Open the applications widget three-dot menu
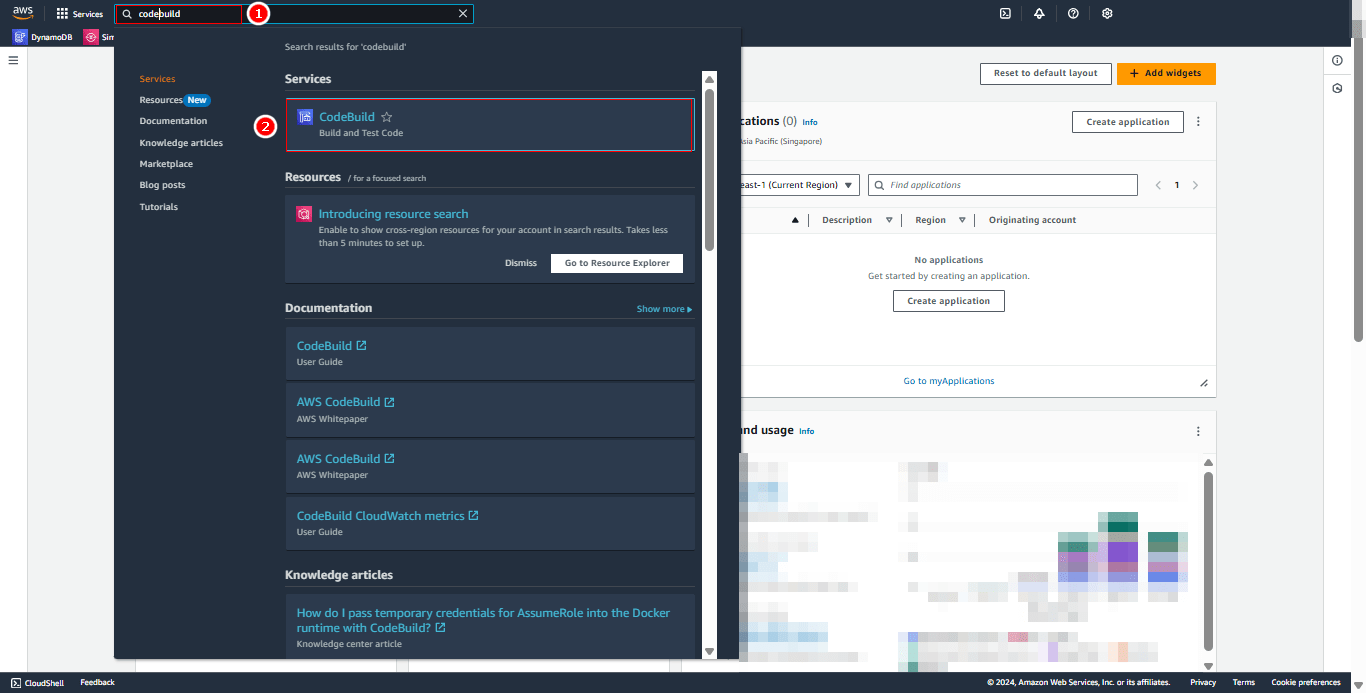Screen dimensions: 1366x693 tap(1198, 122)
